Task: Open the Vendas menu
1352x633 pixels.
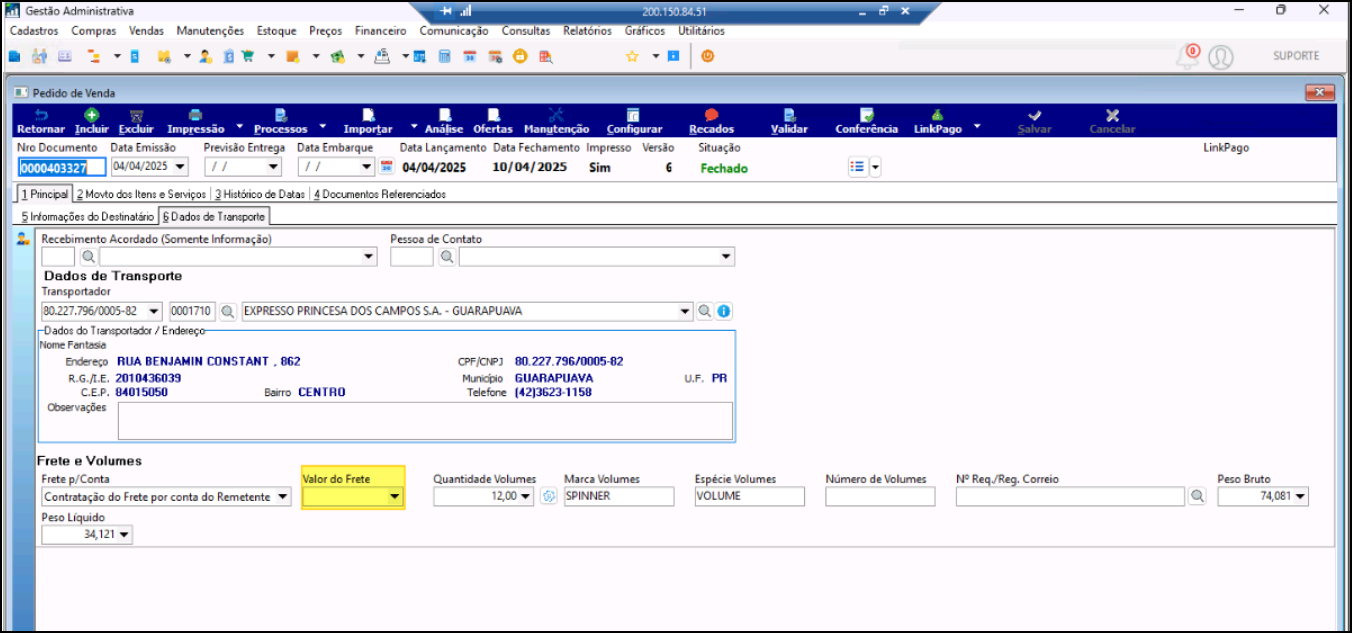Action: 147,31
